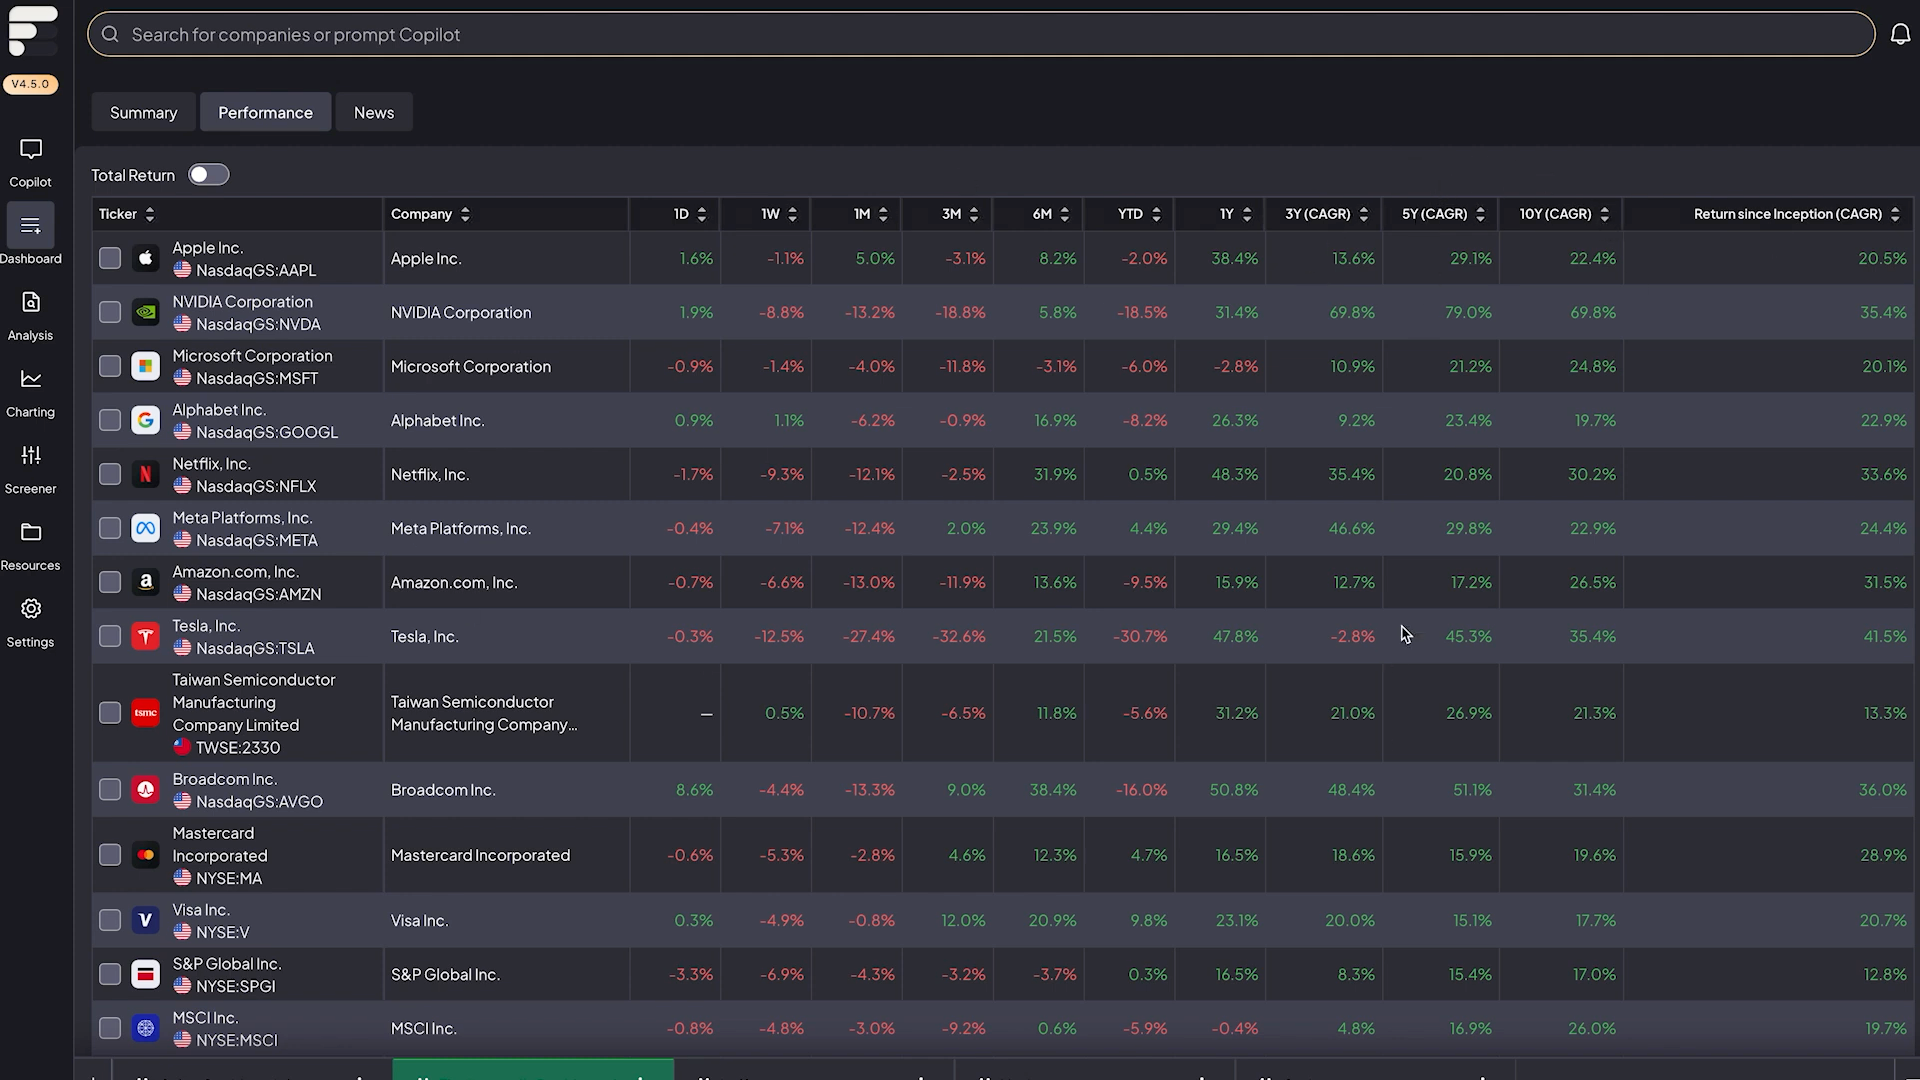Sort by the YTD column arrows
The width and height of the screenshot is (1920, 1080).
(x=1156, y=215)
